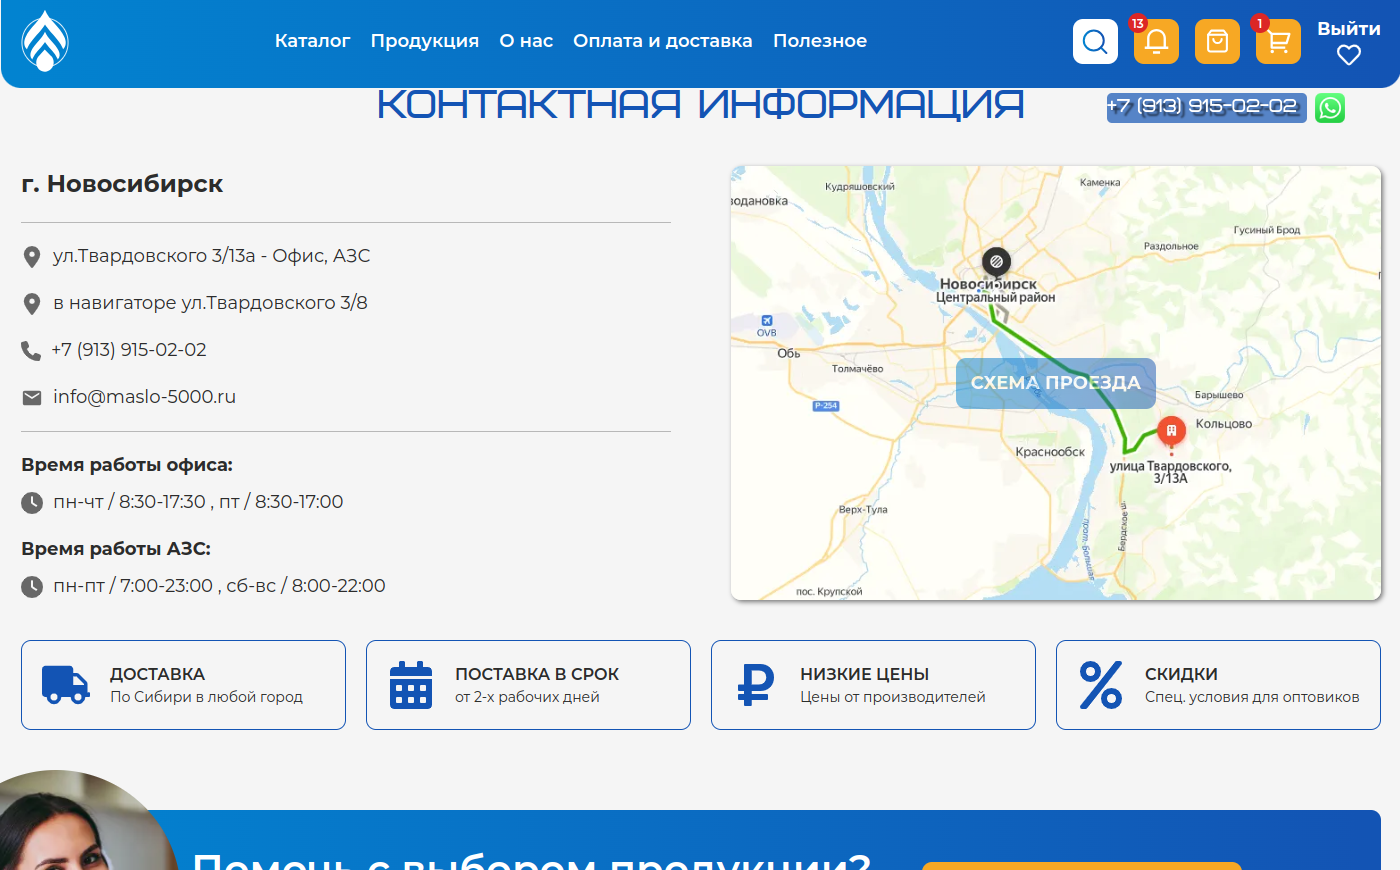
Task: Click АЗС hours пн-пт / 7:00-23:00 text
Action: tap(219, 586)
